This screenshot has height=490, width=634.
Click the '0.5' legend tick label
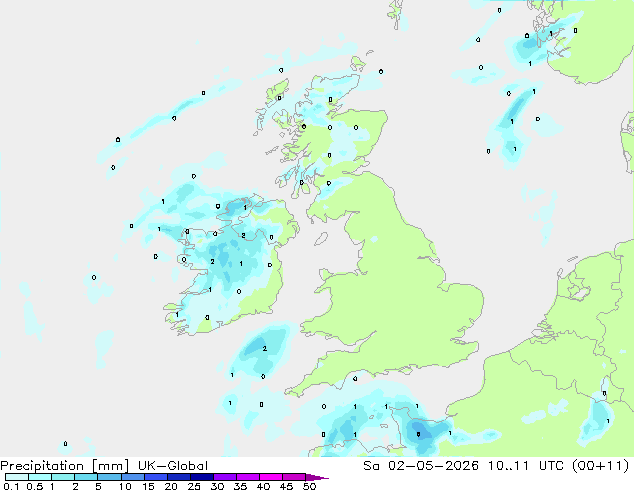click(35, 486)
